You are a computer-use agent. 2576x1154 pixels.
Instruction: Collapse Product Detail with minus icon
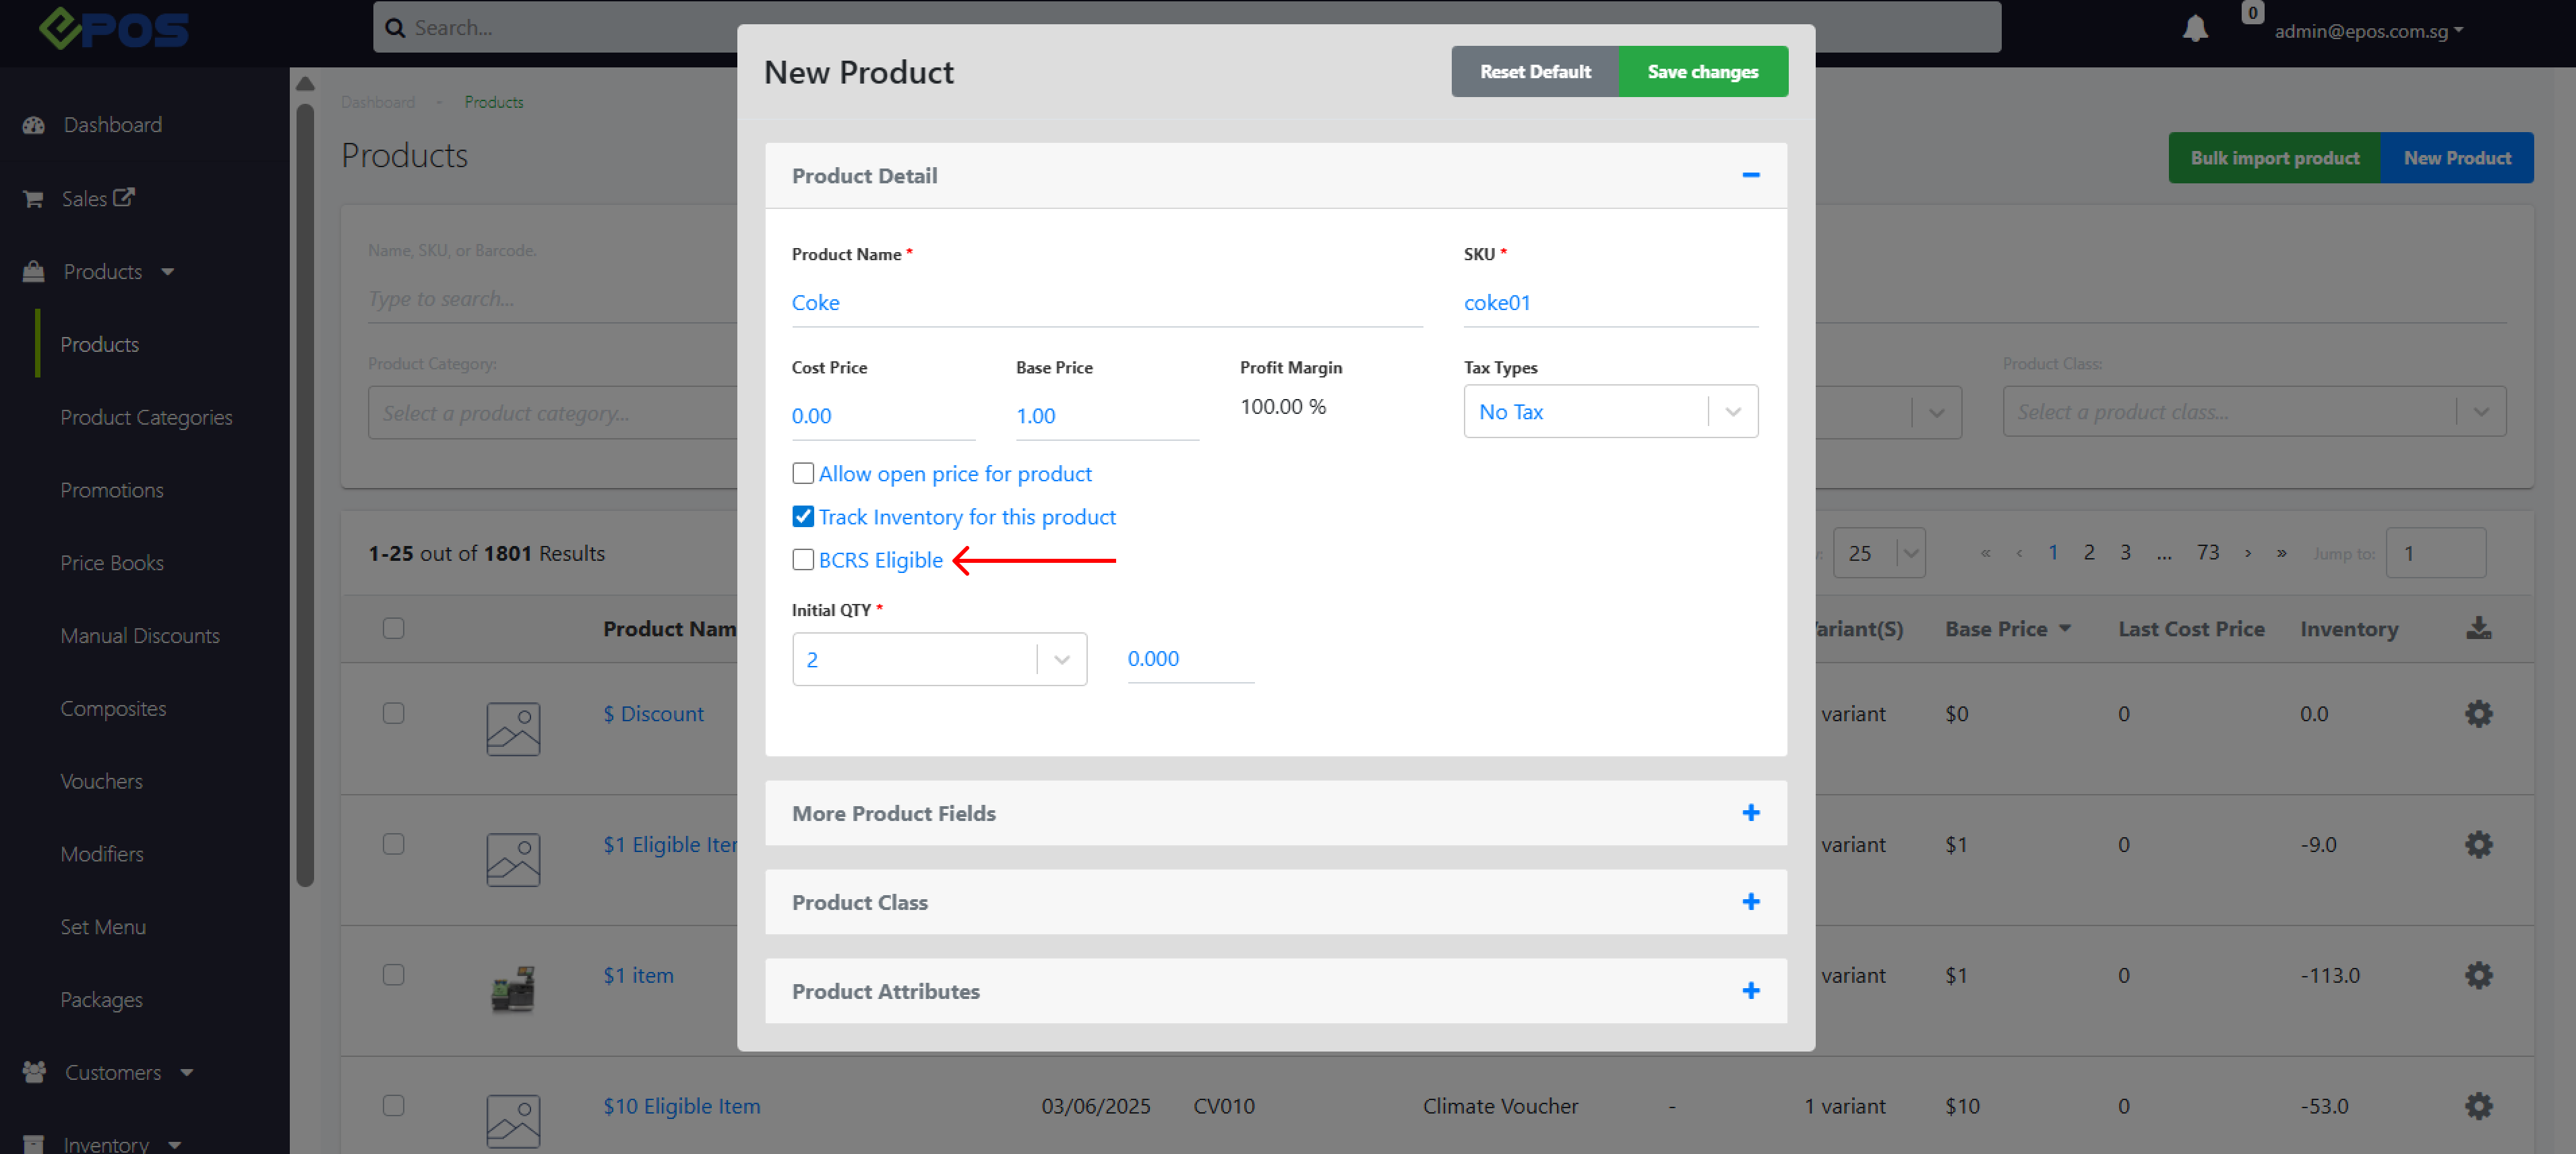1750,175
